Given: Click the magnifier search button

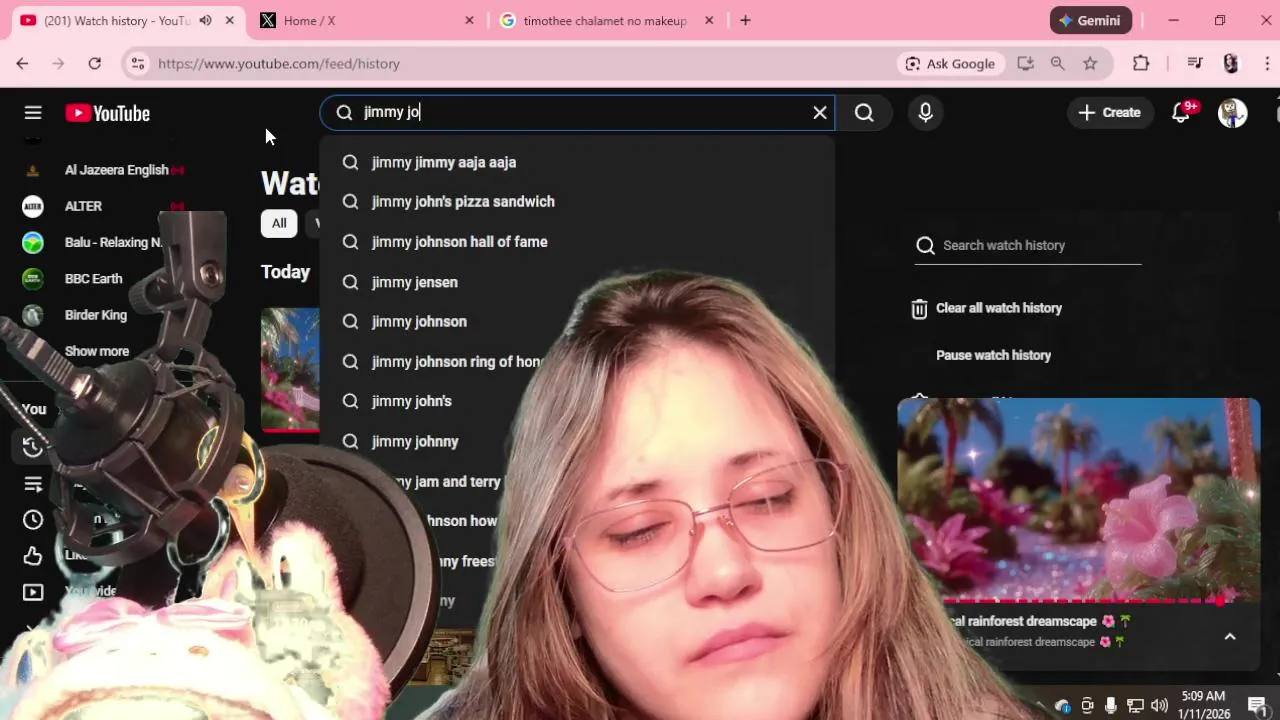Looking at the screenshot, I should pos(864,113).
